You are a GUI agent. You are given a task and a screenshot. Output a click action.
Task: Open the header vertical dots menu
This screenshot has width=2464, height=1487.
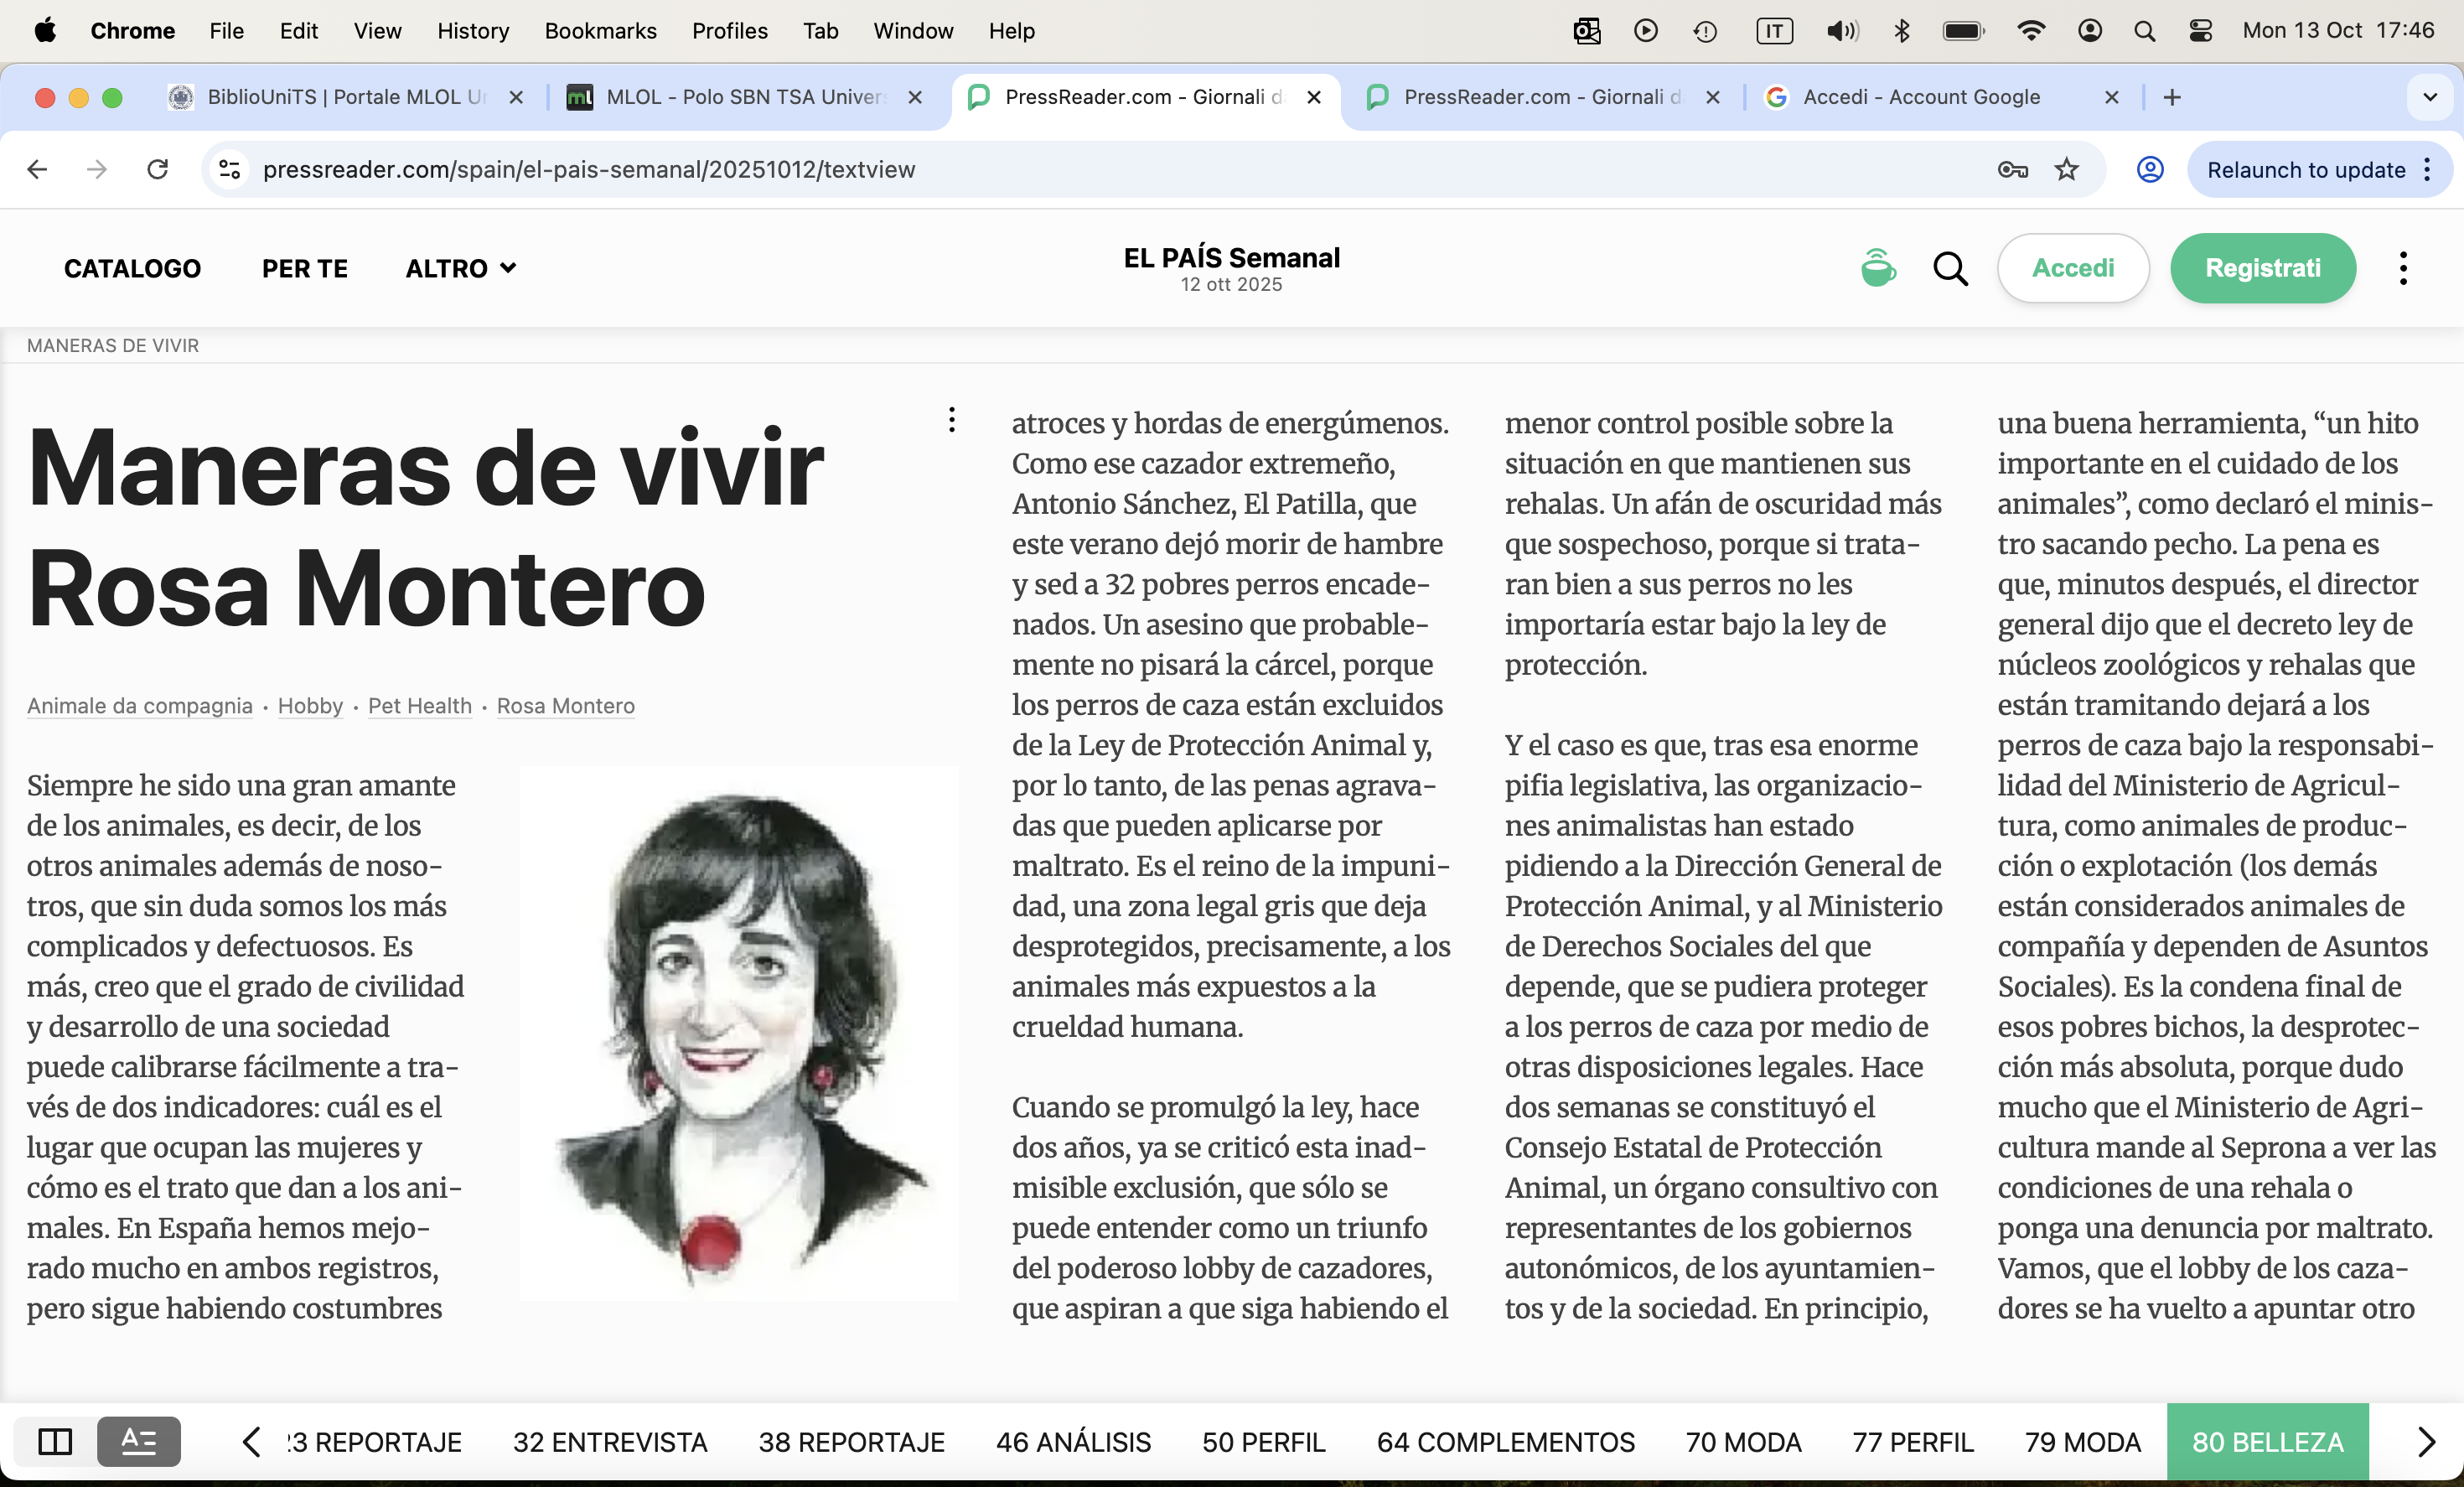point(2402,268)
